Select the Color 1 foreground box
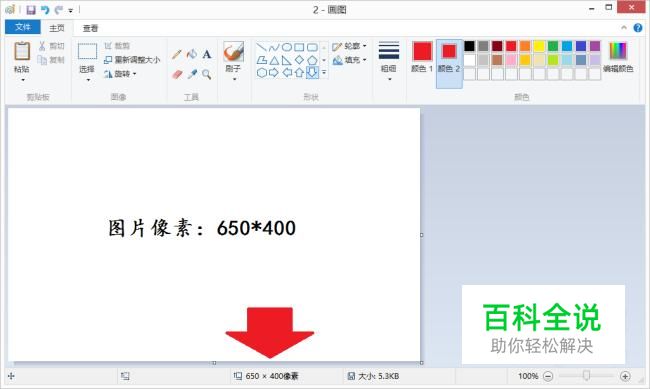This screenshot has height=389, width=650. (422, 57)
